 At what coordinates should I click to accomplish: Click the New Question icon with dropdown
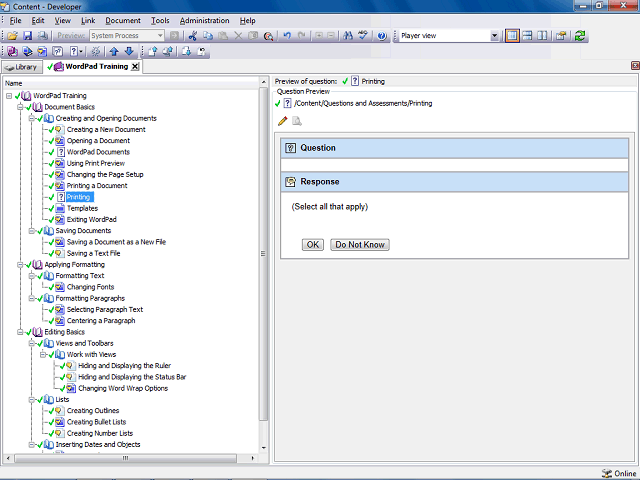click(x=76, y=51)
